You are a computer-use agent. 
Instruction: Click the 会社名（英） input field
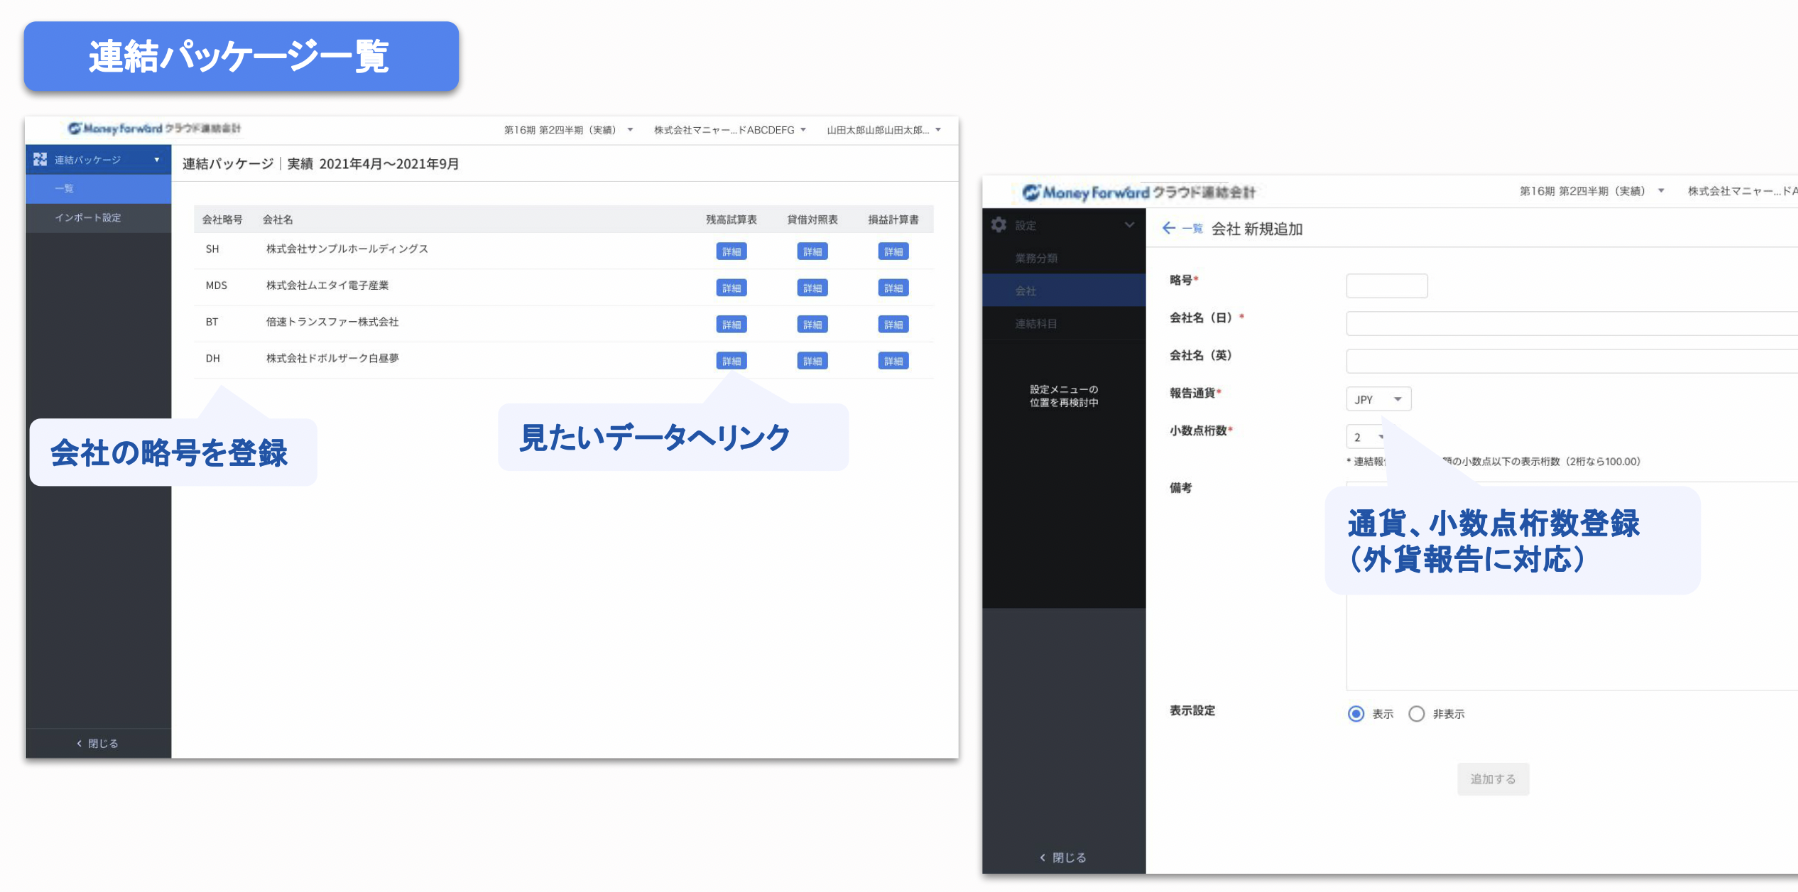(x=1572, y=361)
